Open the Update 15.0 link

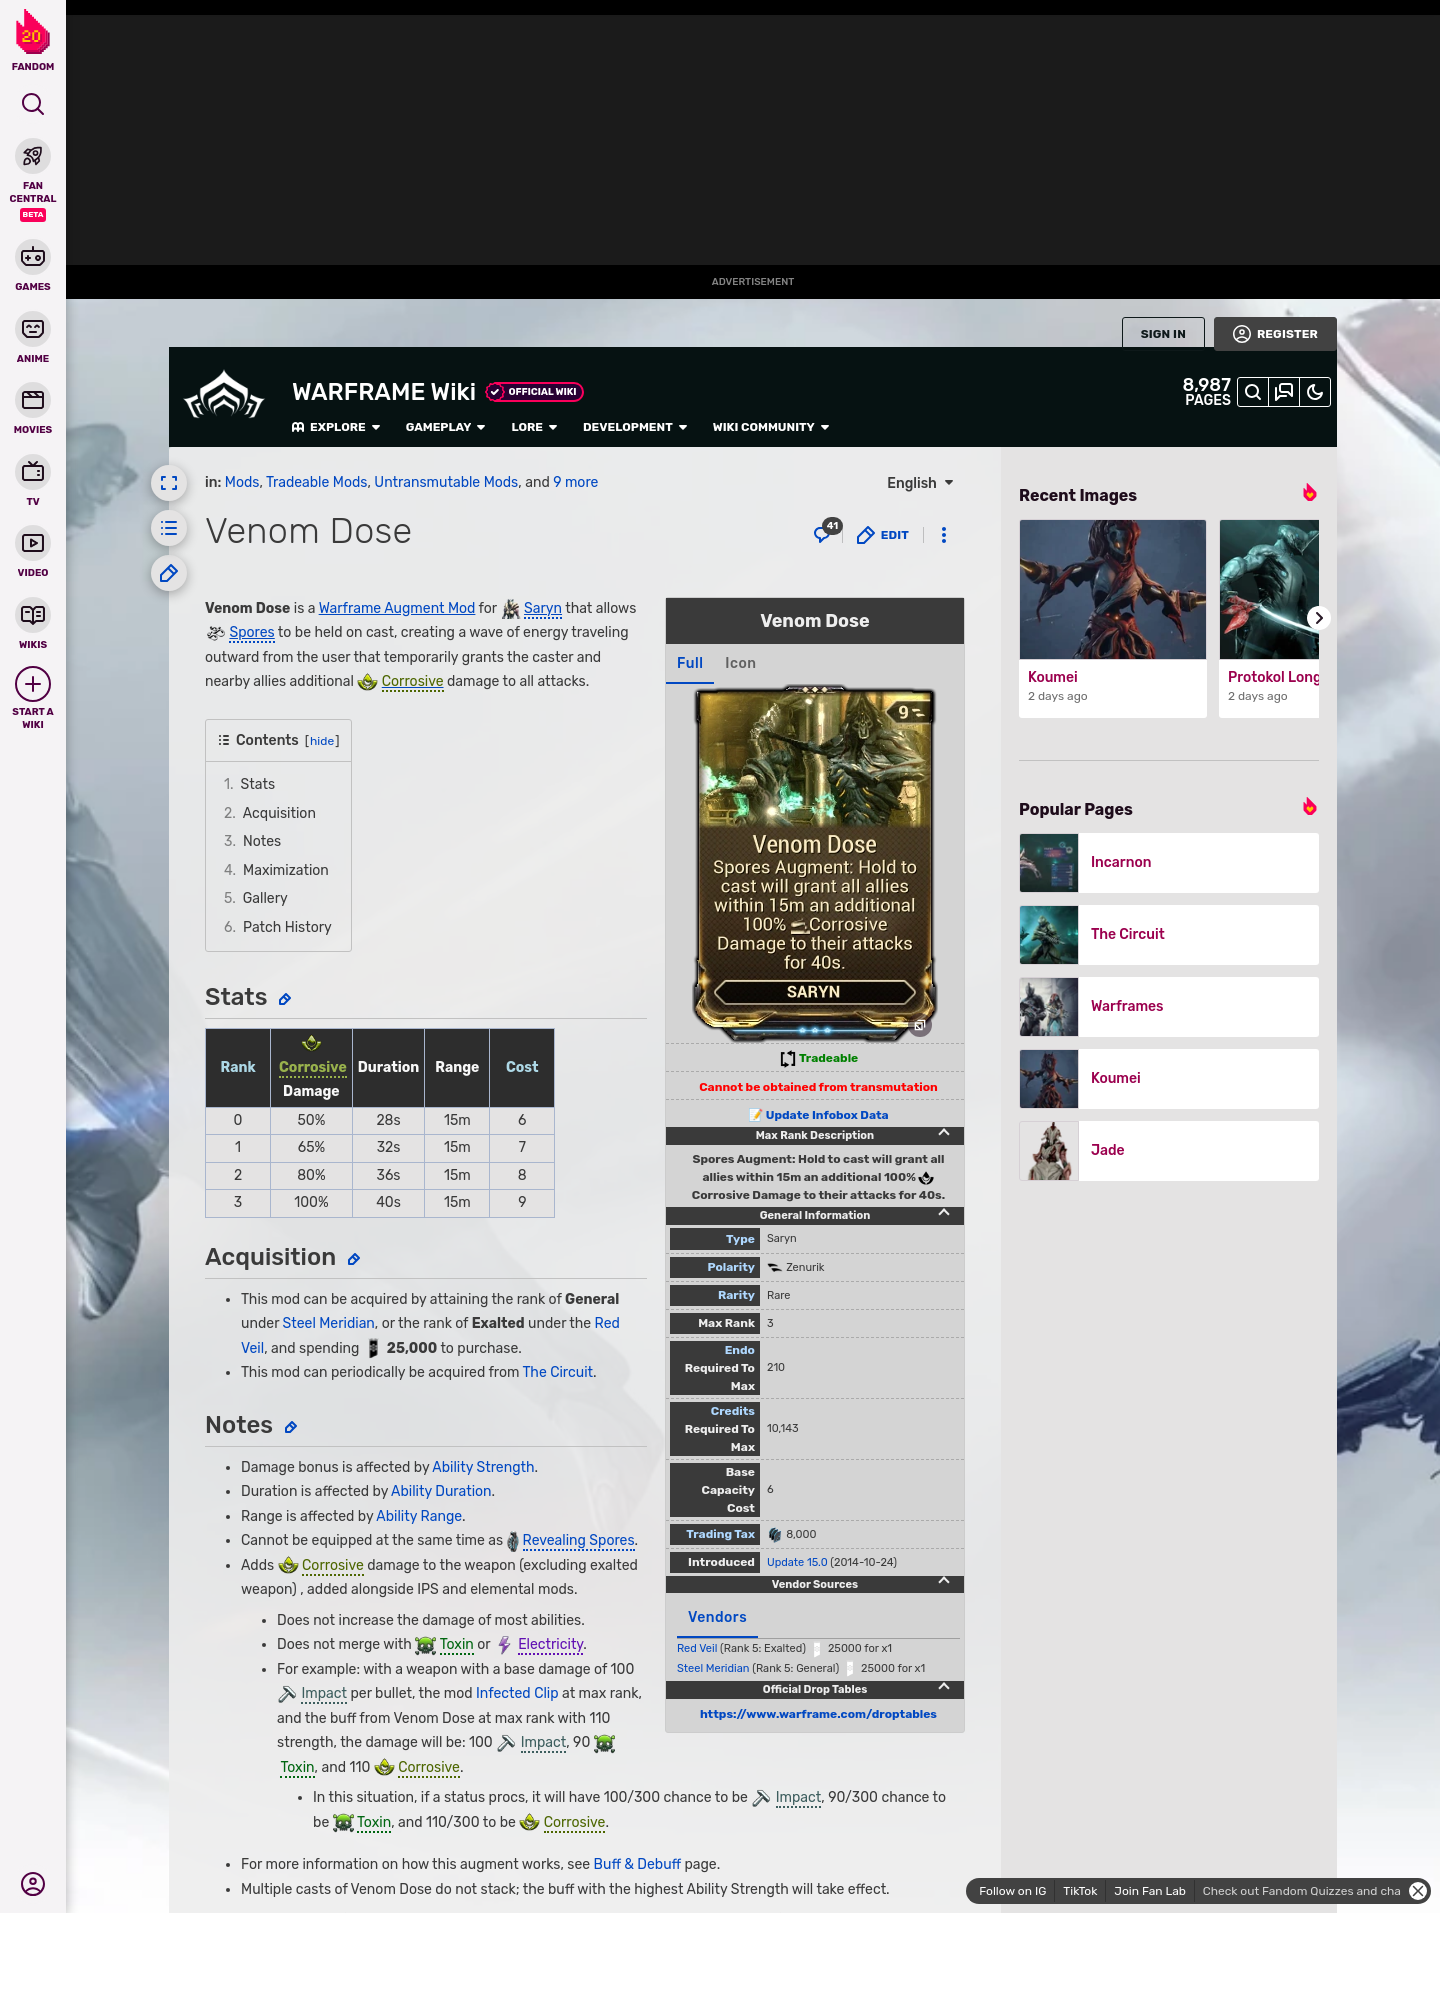pyautogui.click(x=797, y=1562)
